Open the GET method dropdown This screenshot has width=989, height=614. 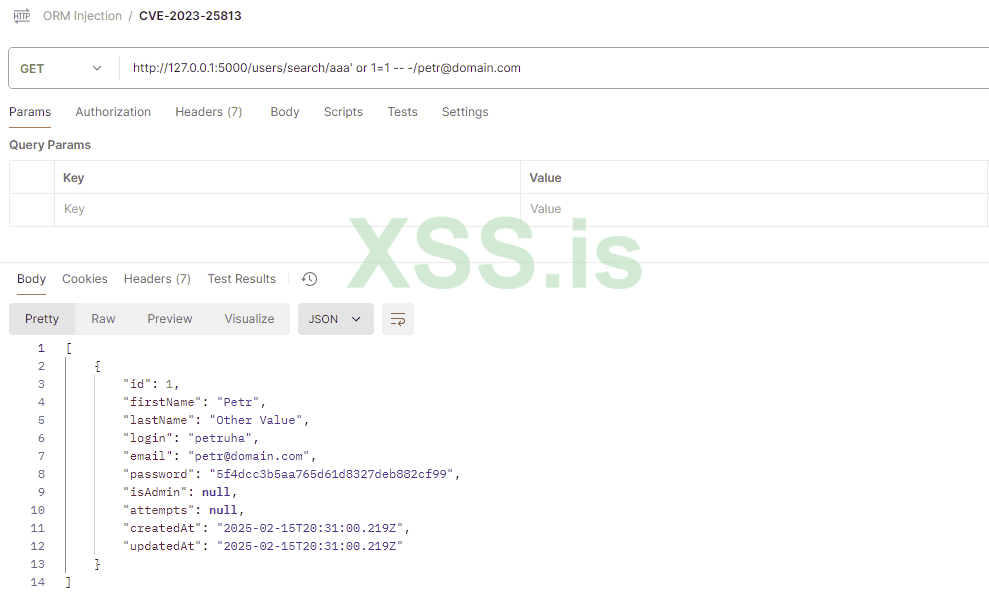point(62,68)
